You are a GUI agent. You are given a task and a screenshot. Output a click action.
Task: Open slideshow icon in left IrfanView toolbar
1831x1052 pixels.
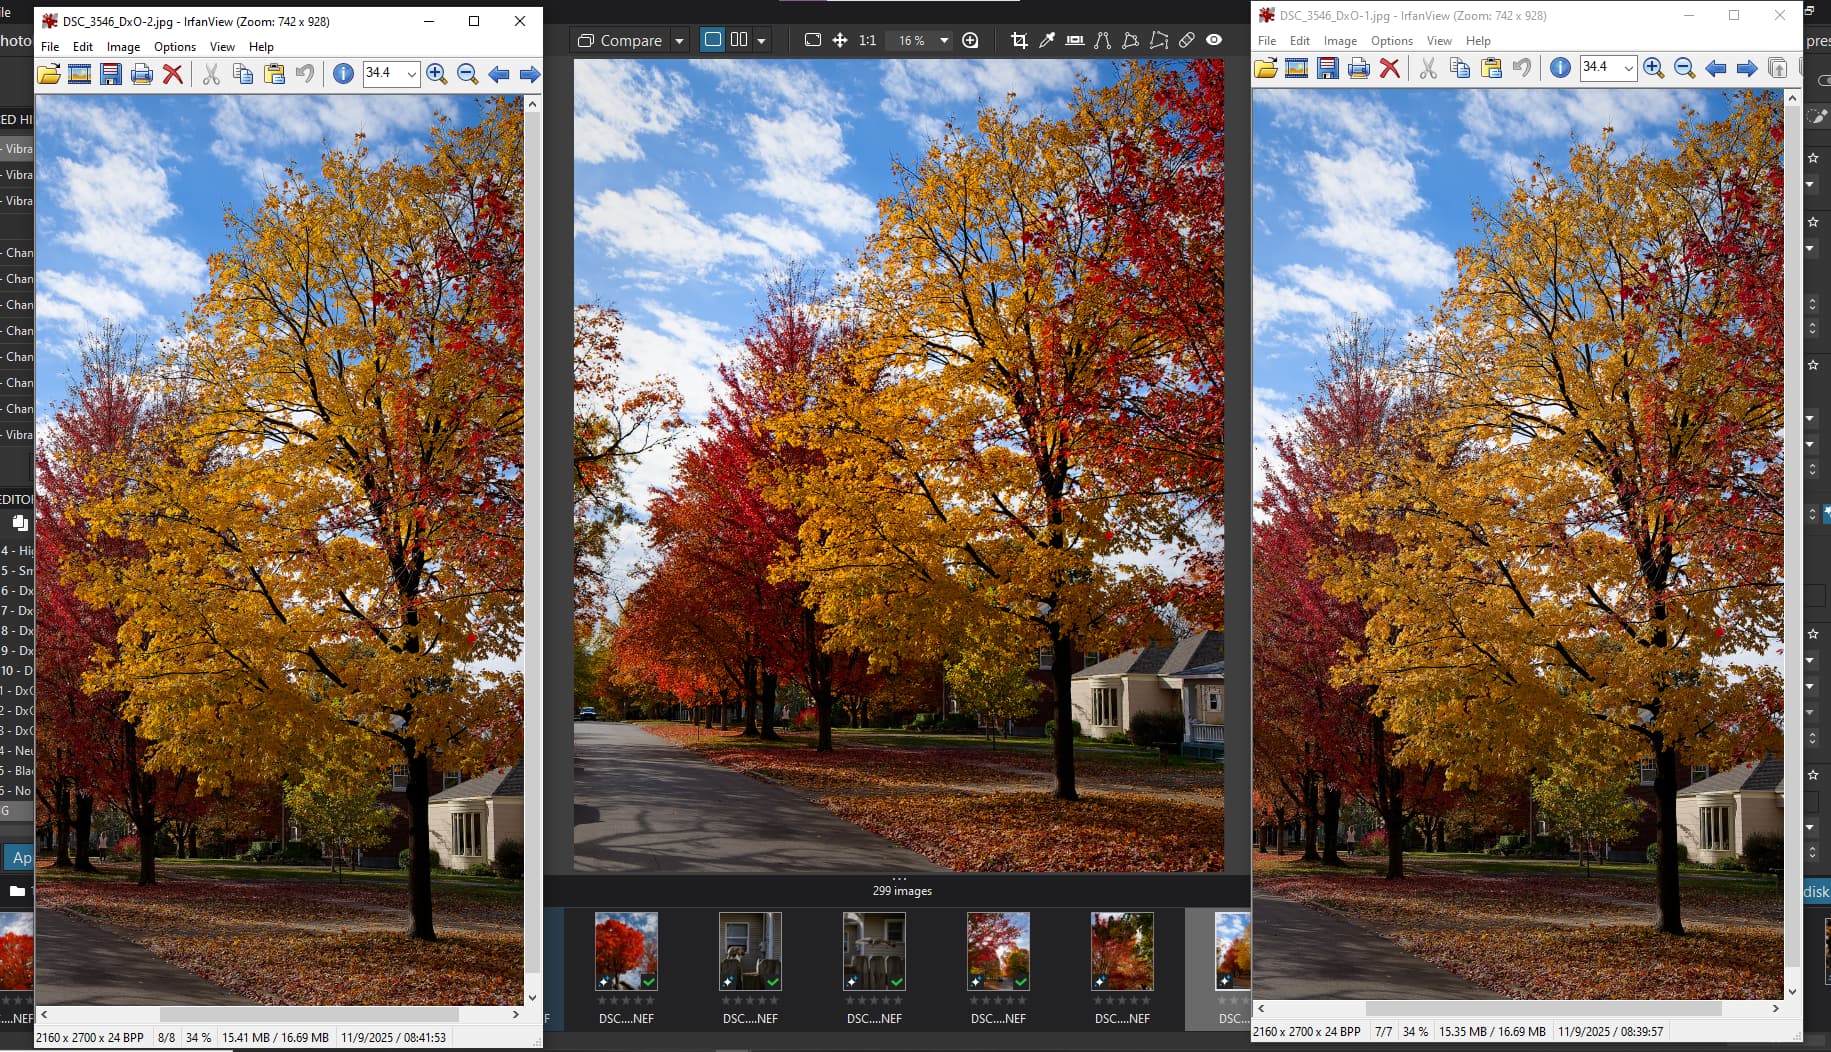pyautogui.click(x=80, y=74)
